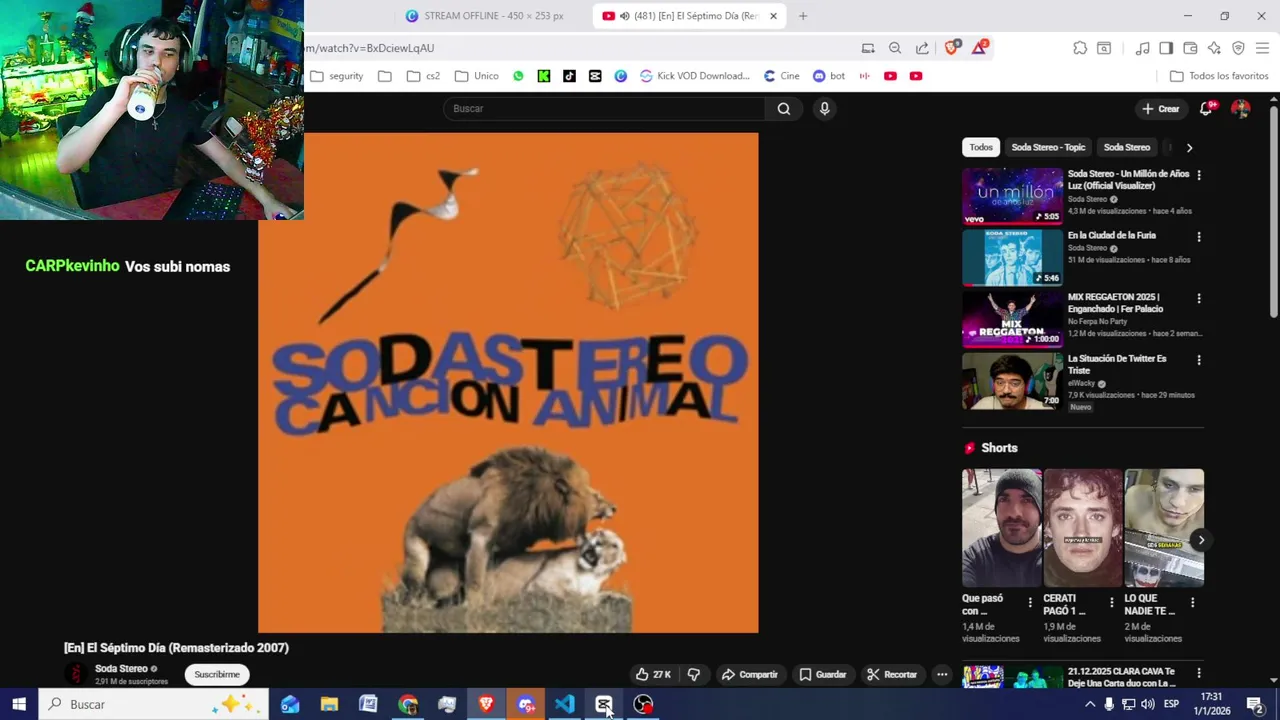Open browser extensions puzzle icon
This screenshot has width=1280, height=720.
tap(1080, 48)
